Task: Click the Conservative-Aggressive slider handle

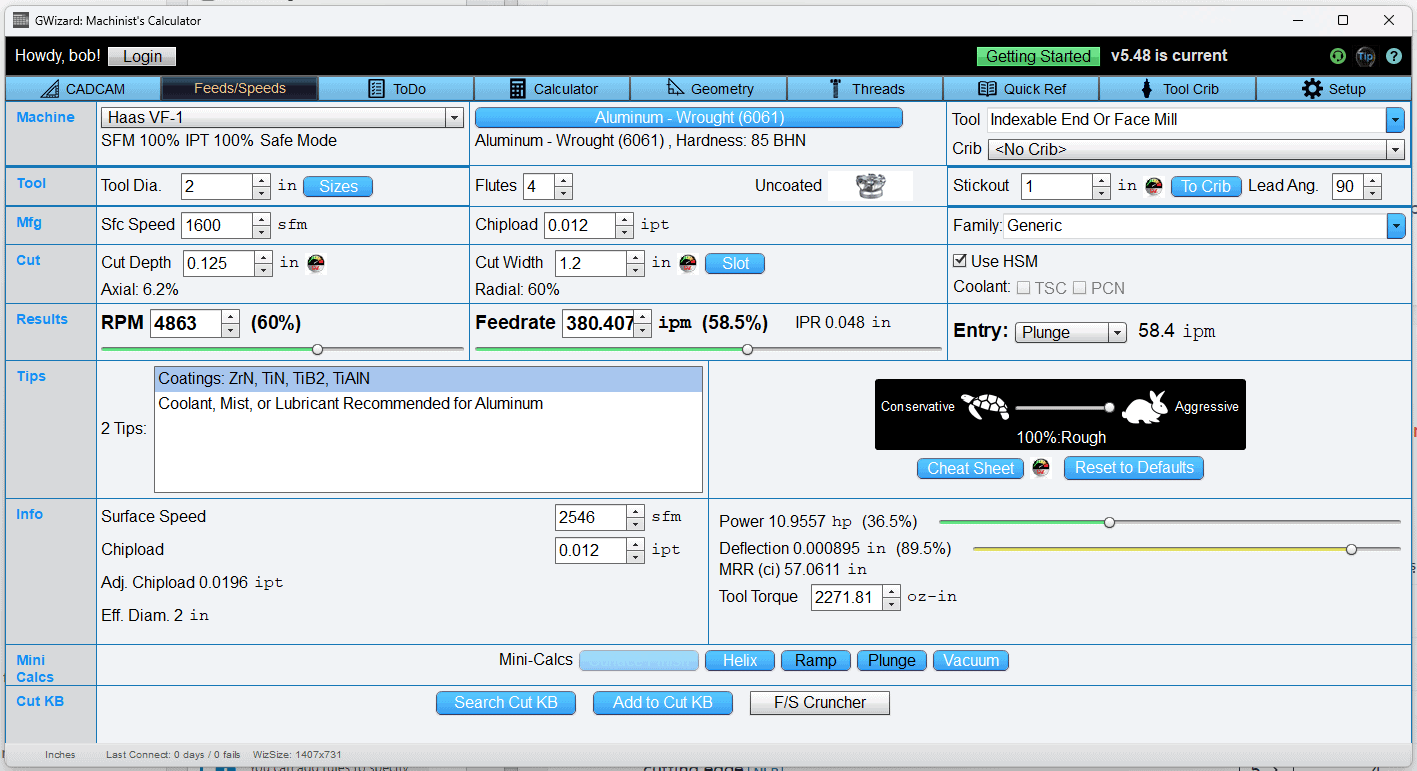Action: coord(1109,408)
